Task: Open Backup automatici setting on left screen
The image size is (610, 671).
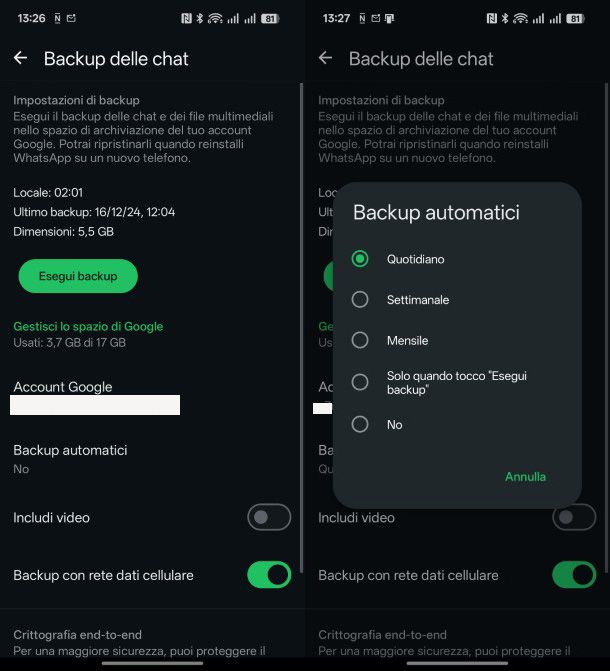Action: tap(150, 459)
